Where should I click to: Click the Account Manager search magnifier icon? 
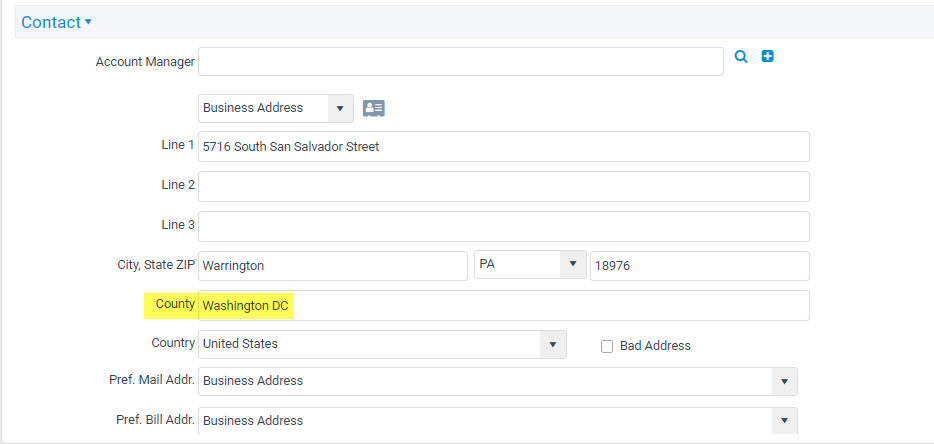[x=740, y=57]
